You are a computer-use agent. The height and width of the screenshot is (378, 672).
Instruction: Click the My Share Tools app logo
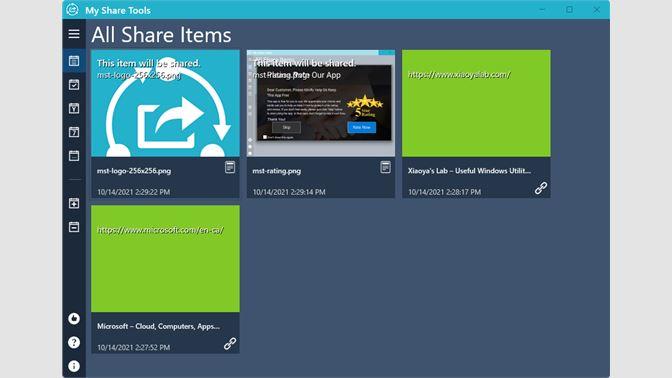72,9
